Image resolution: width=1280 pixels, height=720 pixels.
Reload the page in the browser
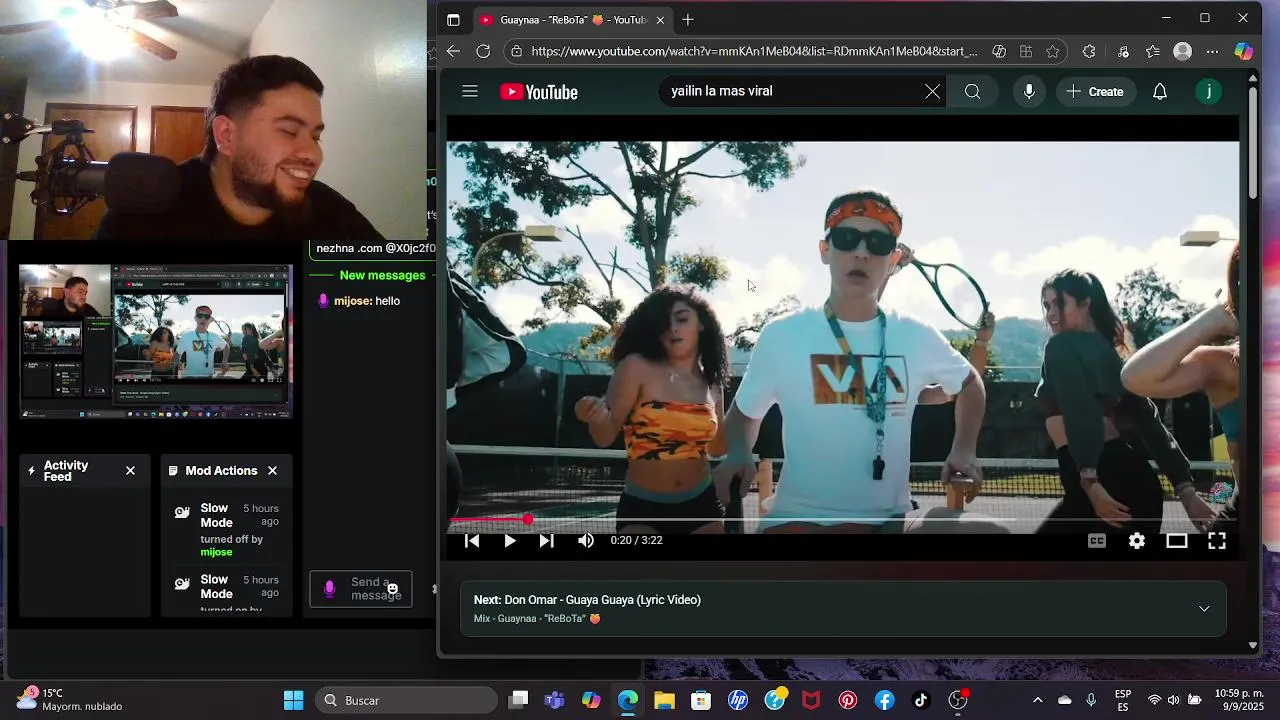point(483,51)
